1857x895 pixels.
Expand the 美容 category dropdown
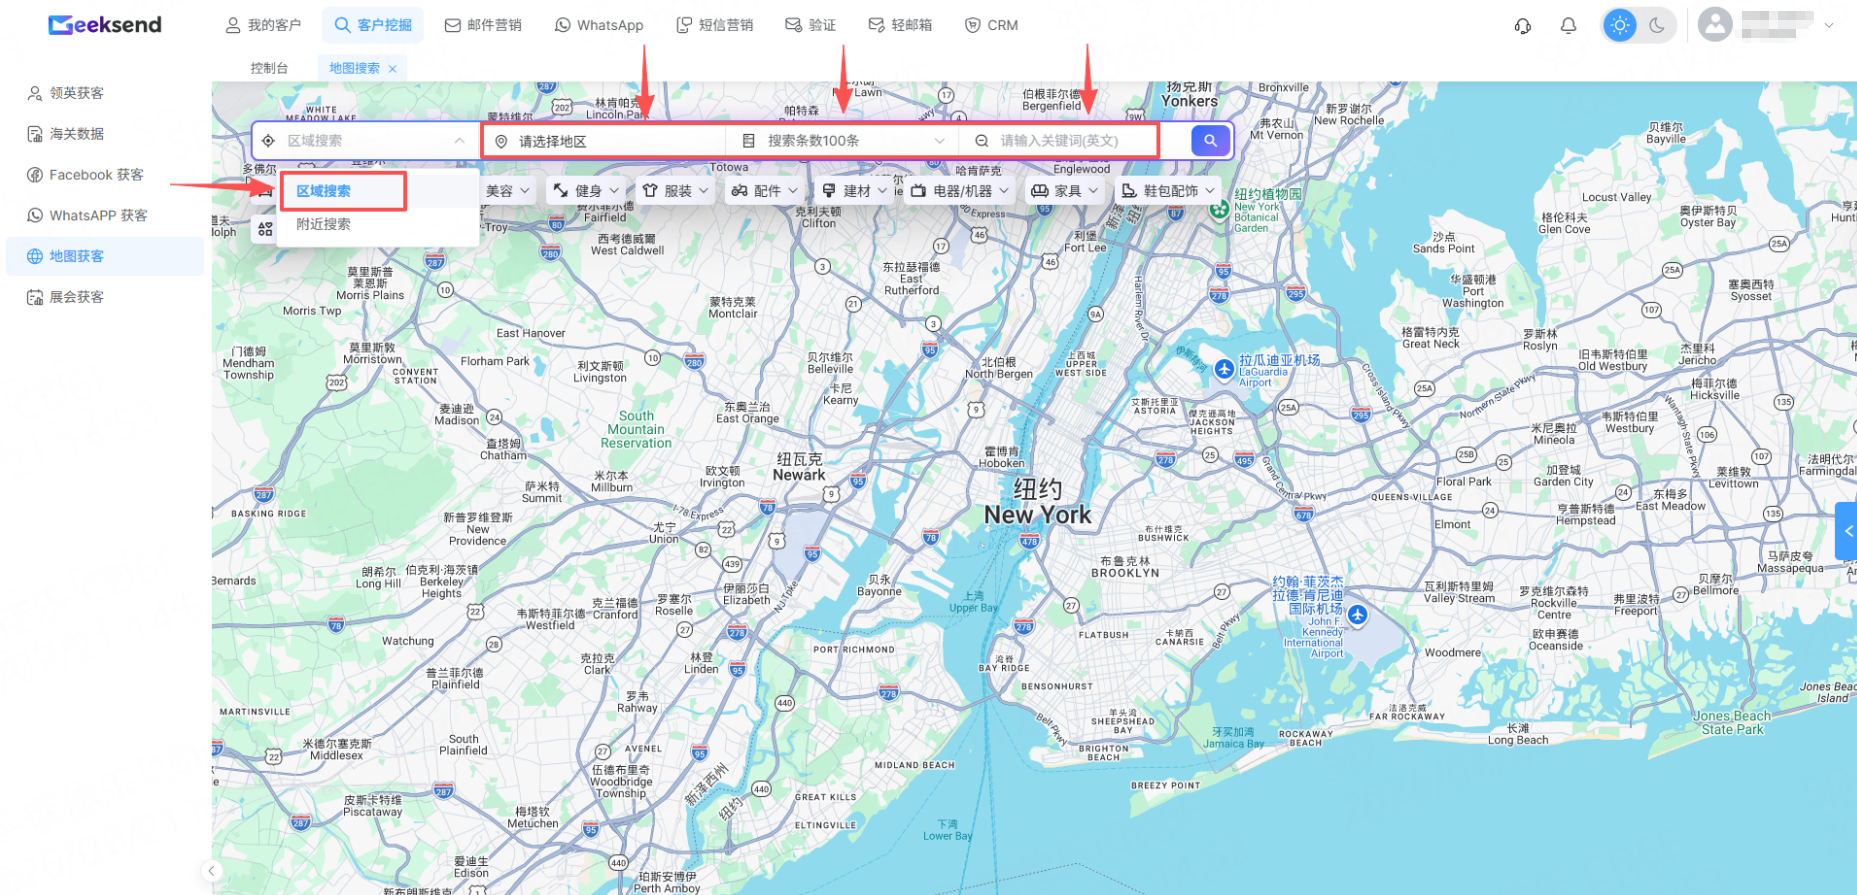tap(508, 190)
